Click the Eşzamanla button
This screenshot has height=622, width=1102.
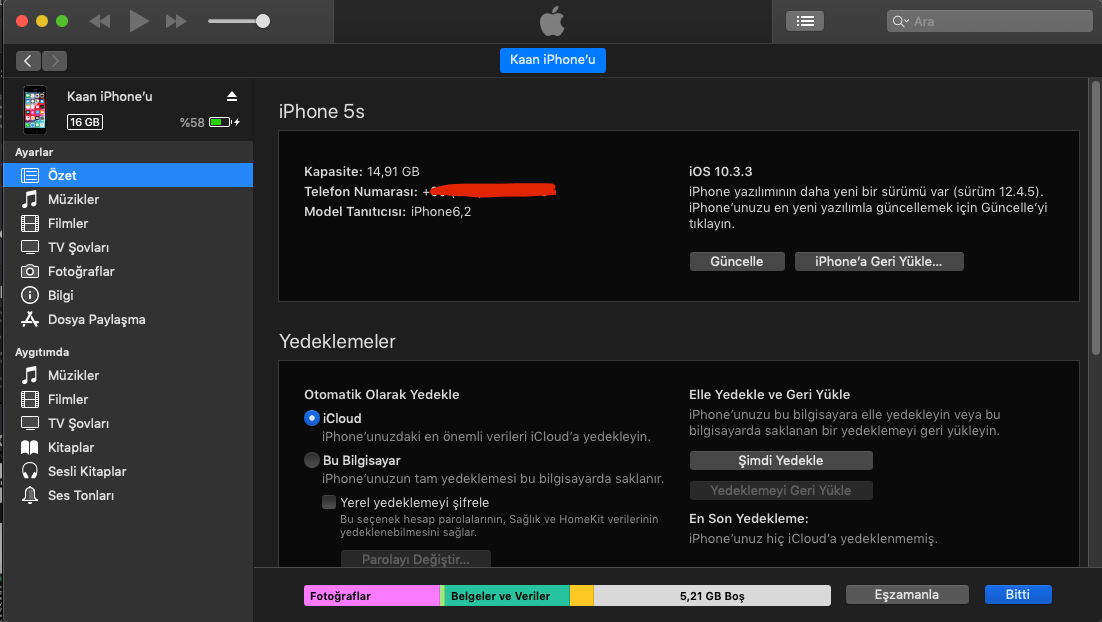(907, 595)
